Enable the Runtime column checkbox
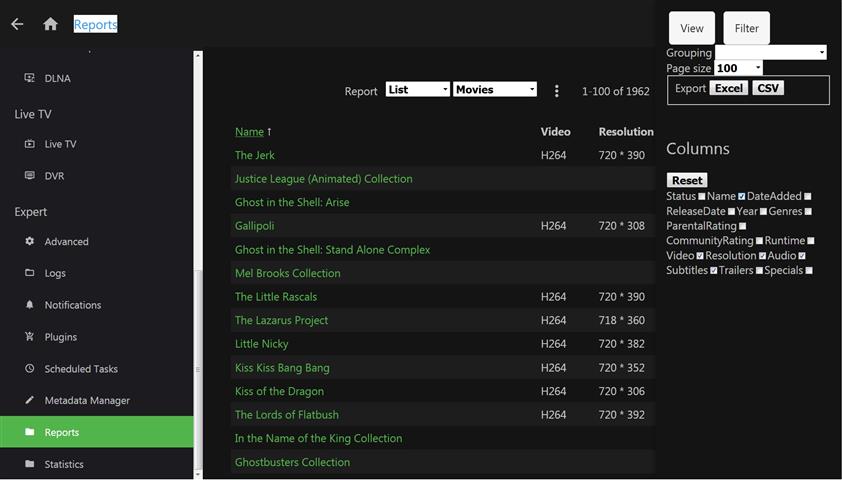Image resolution: width=842 pixels, height=480 pixels. point(811,241)
